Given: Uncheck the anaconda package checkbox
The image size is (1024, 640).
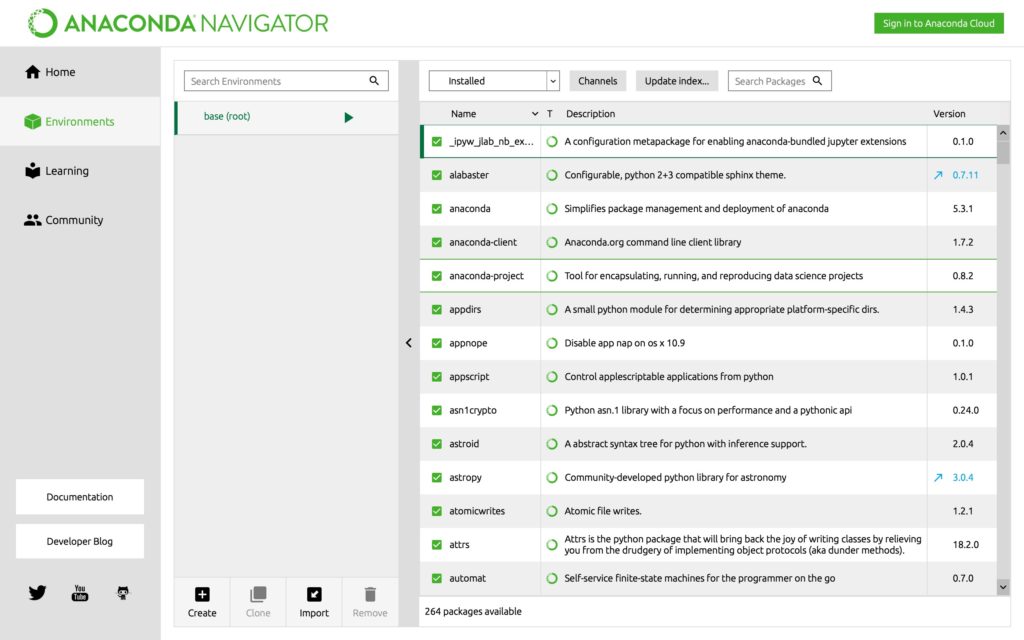Looking at the screenshot, I should pos(437,208).
